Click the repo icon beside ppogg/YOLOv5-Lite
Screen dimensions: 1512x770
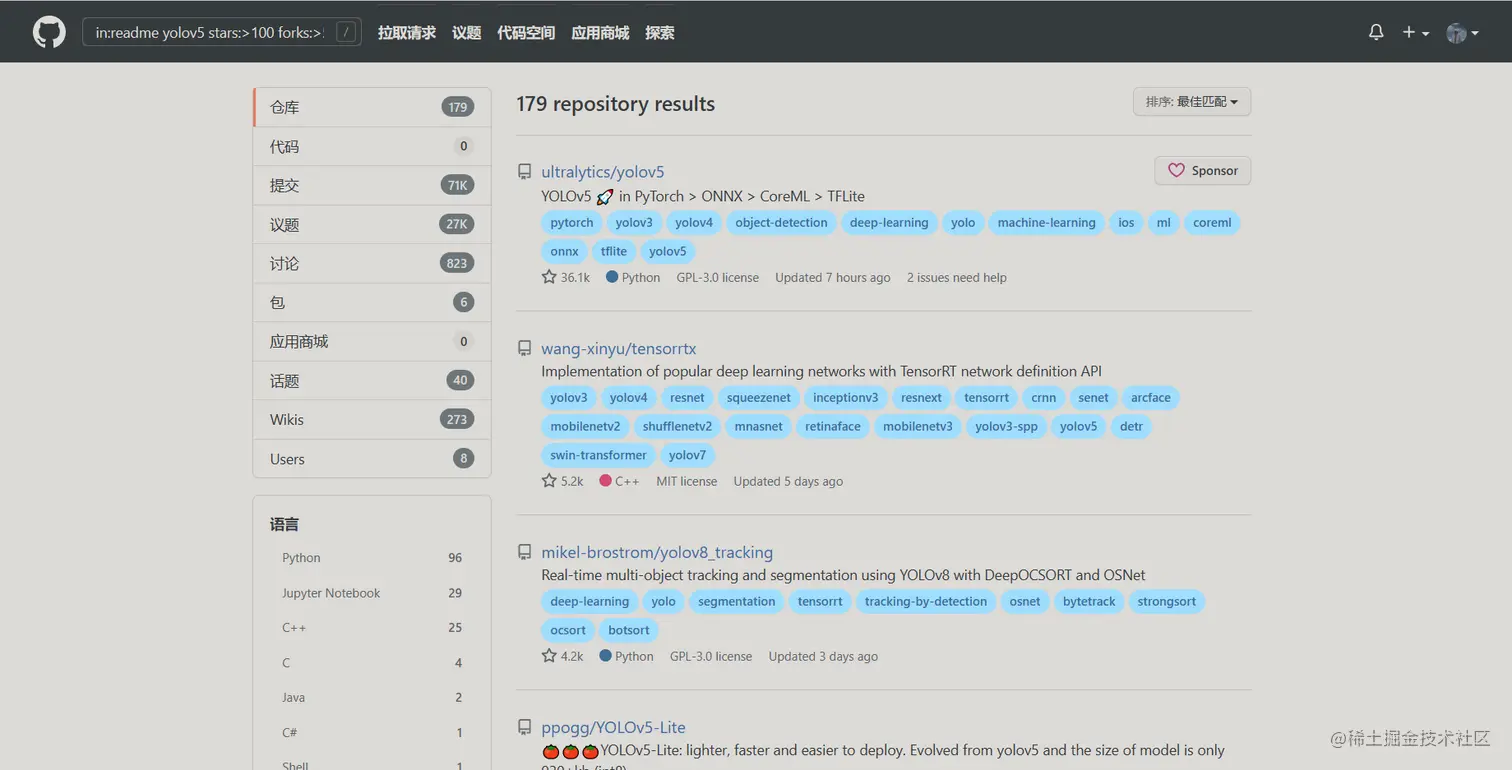(524, 727)
